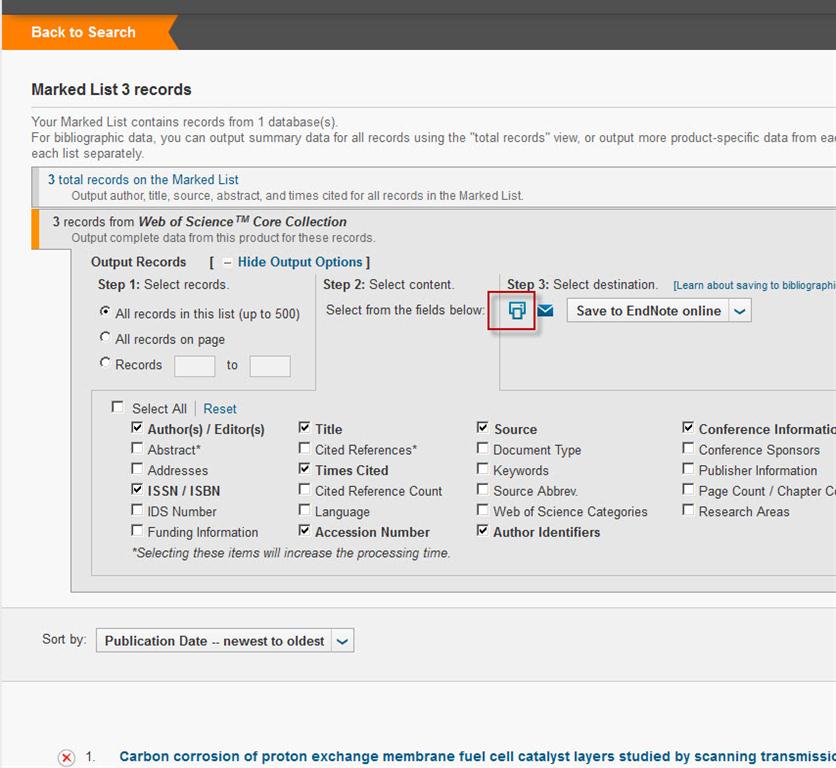Collapse output options with minus icon
The height and width of the screenshot is (768, 836).
click(x=227, y=262)
